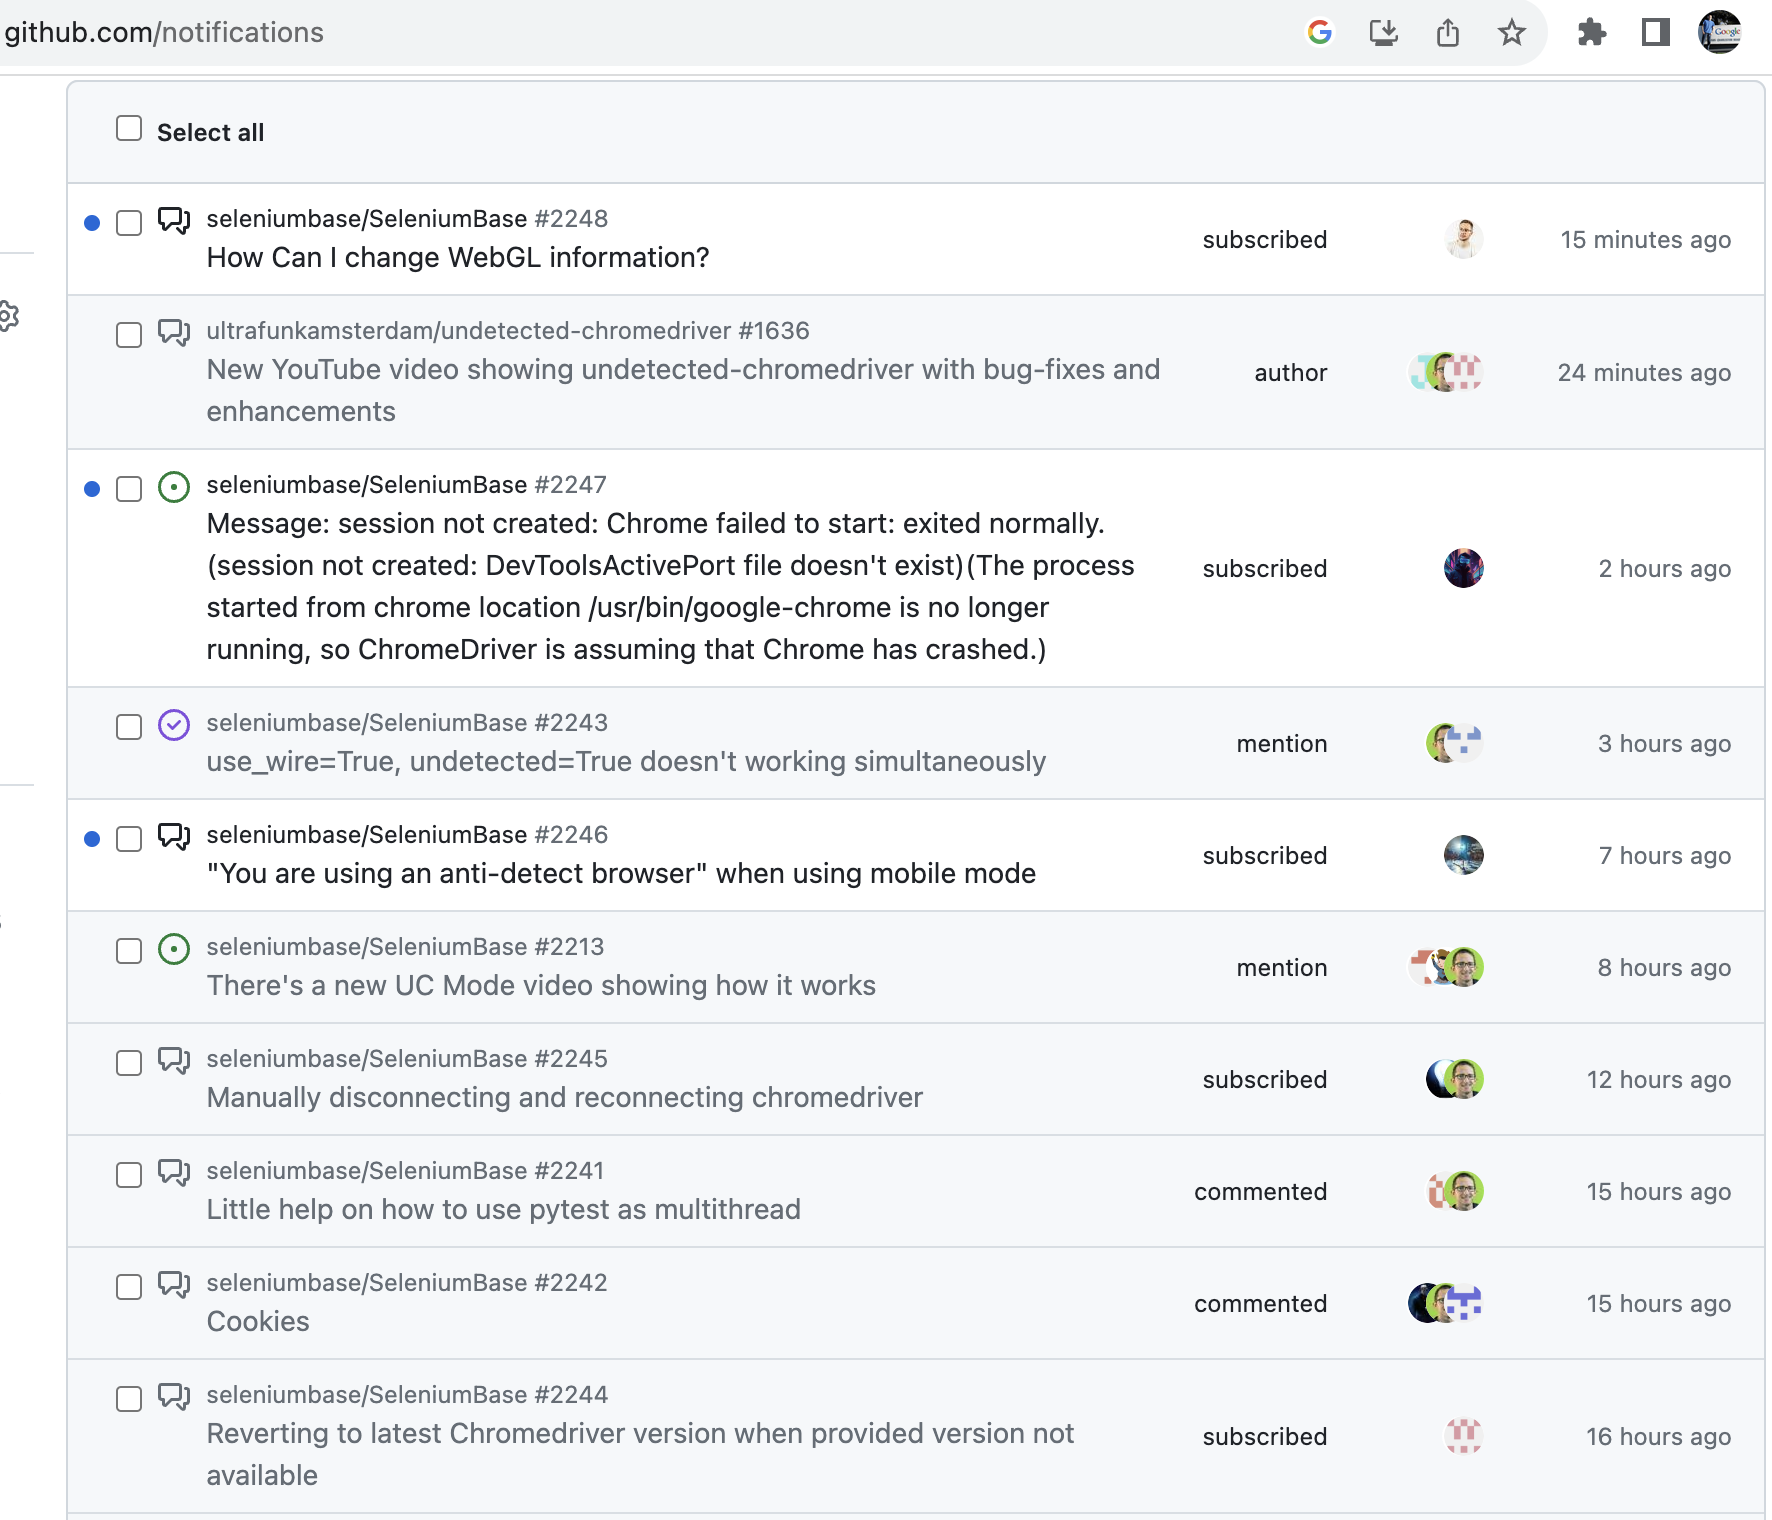Open the browser extensions puzzle icon
1772x1520 pixels.
[1591, 33]
